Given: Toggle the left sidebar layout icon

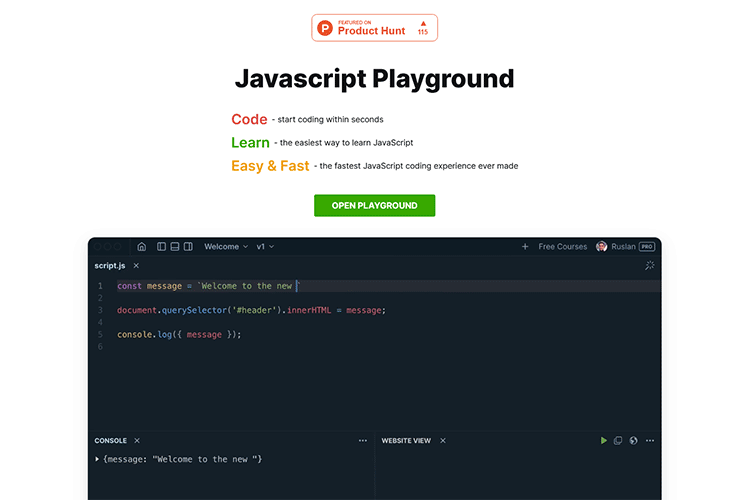Looking at the screenshot, I should pos(162,246).
